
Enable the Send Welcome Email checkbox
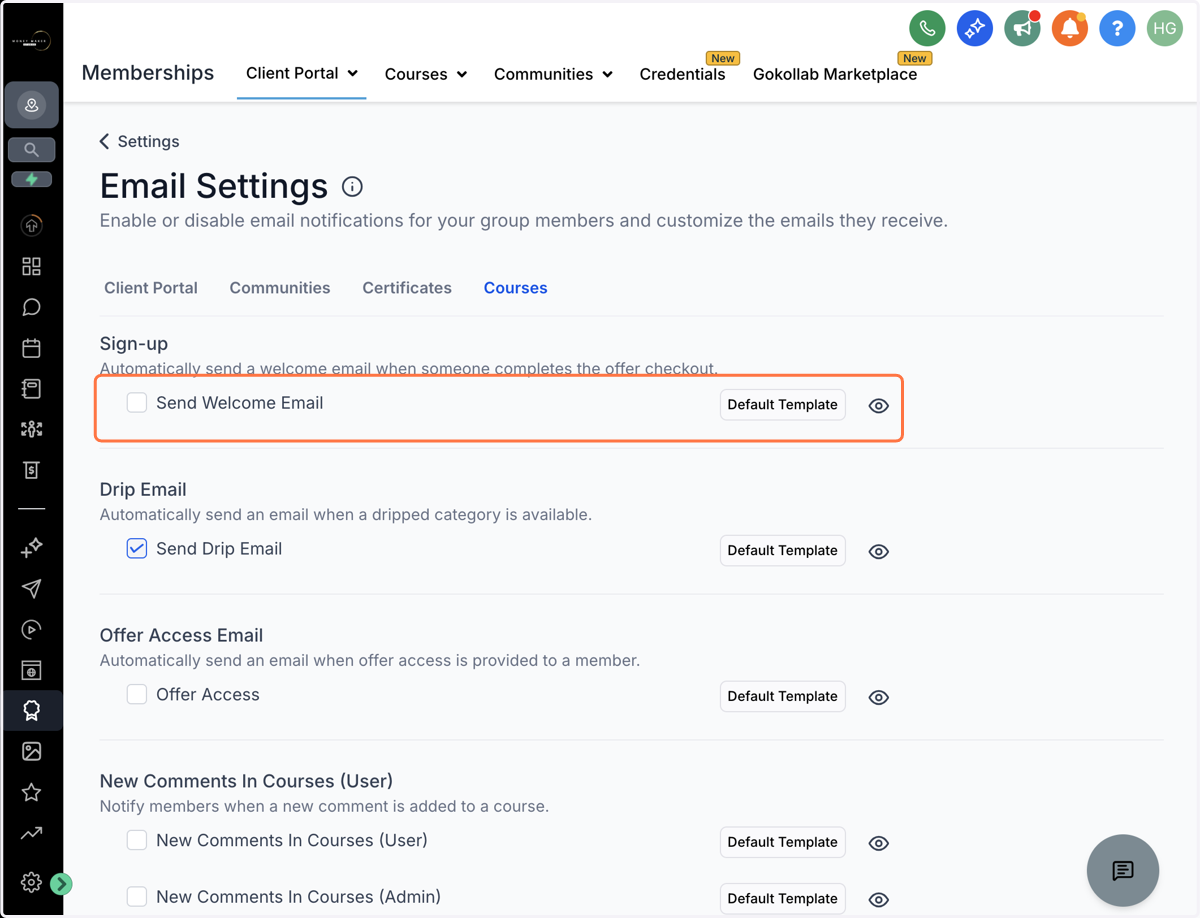137,403
